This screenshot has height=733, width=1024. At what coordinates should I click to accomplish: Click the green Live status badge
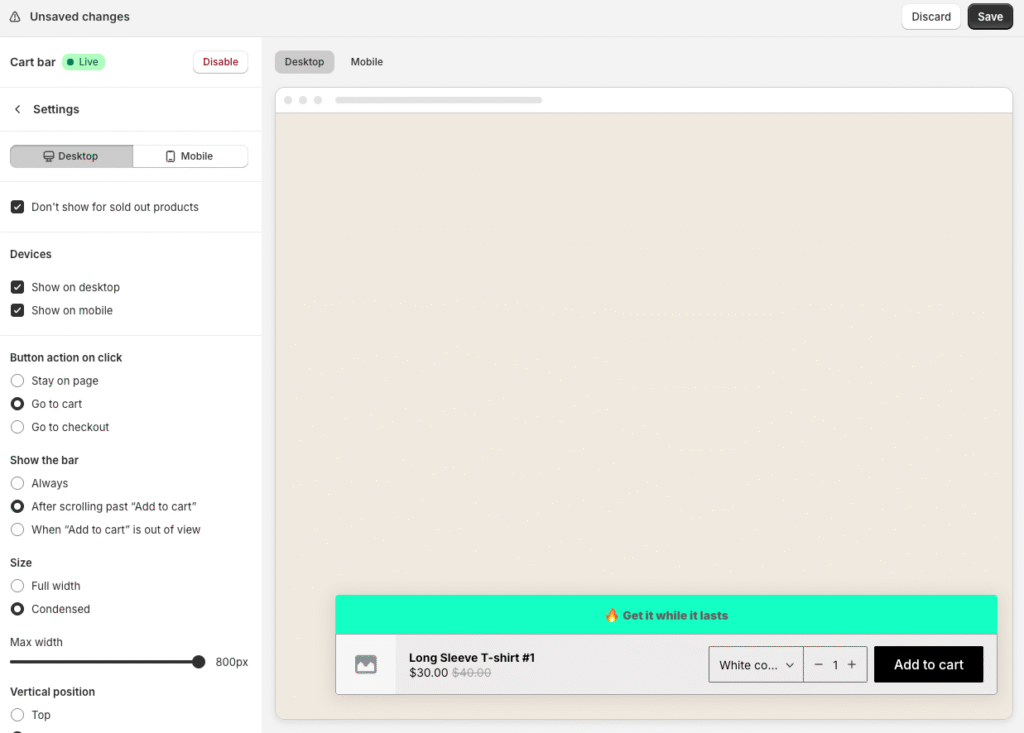[83, 61]
